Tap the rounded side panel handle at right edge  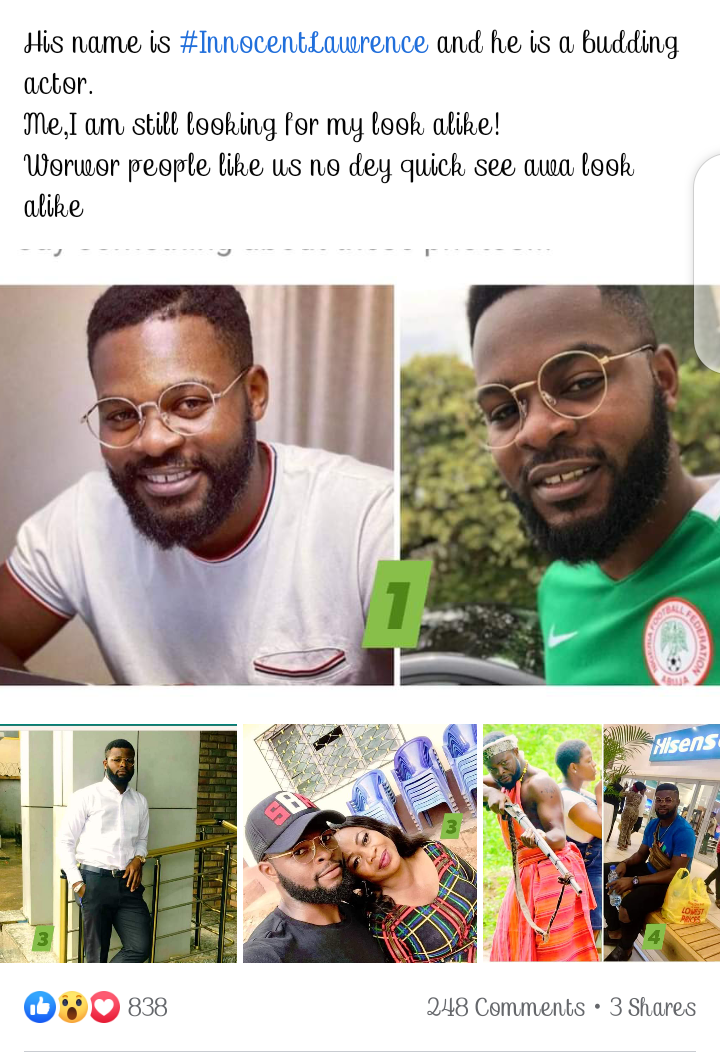707,263
